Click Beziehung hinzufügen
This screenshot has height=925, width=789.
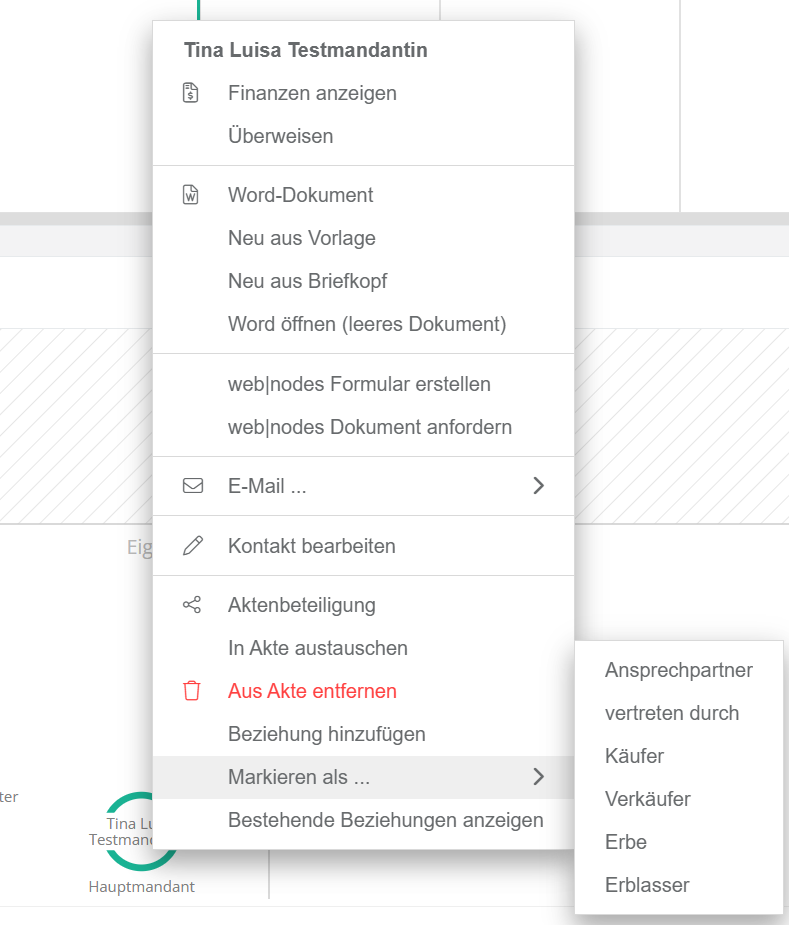click(x=326, y=734)
